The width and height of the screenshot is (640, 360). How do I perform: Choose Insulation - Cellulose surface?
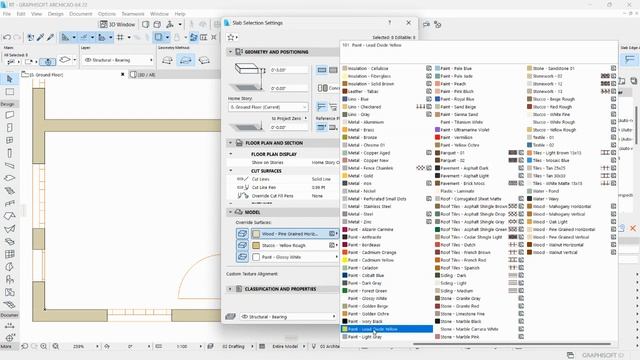(387, 69)
